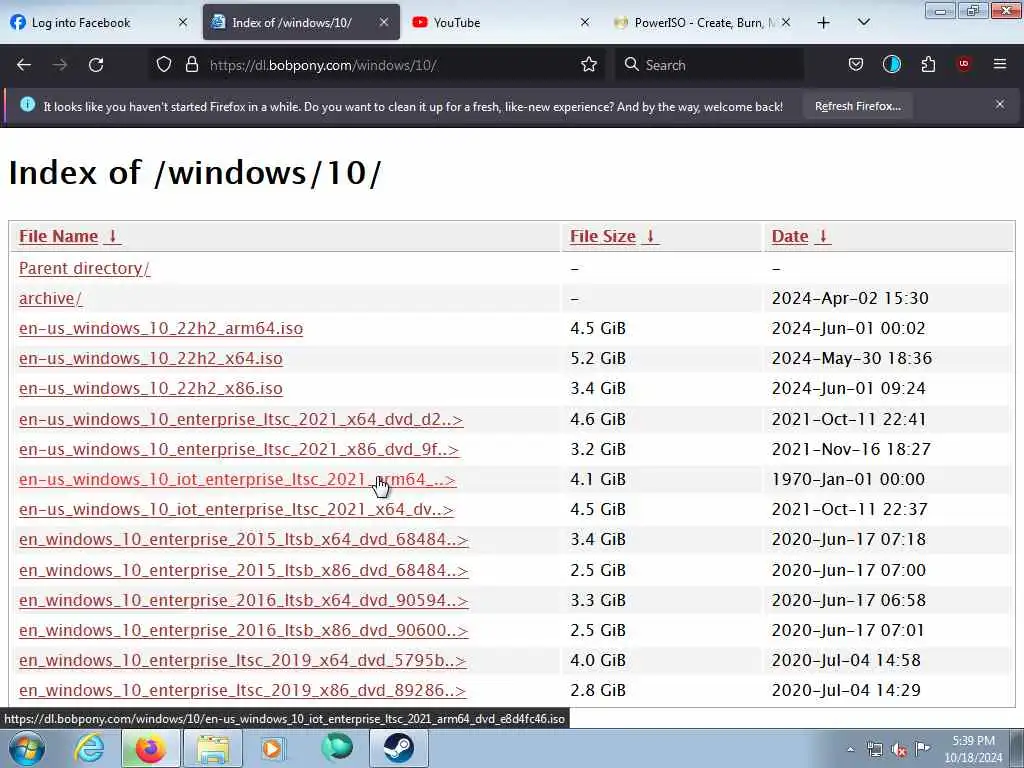Download enterprise 2015 ltsb x86 ISO
Viewport: 1024px width, 768px height.
[244, 570]
